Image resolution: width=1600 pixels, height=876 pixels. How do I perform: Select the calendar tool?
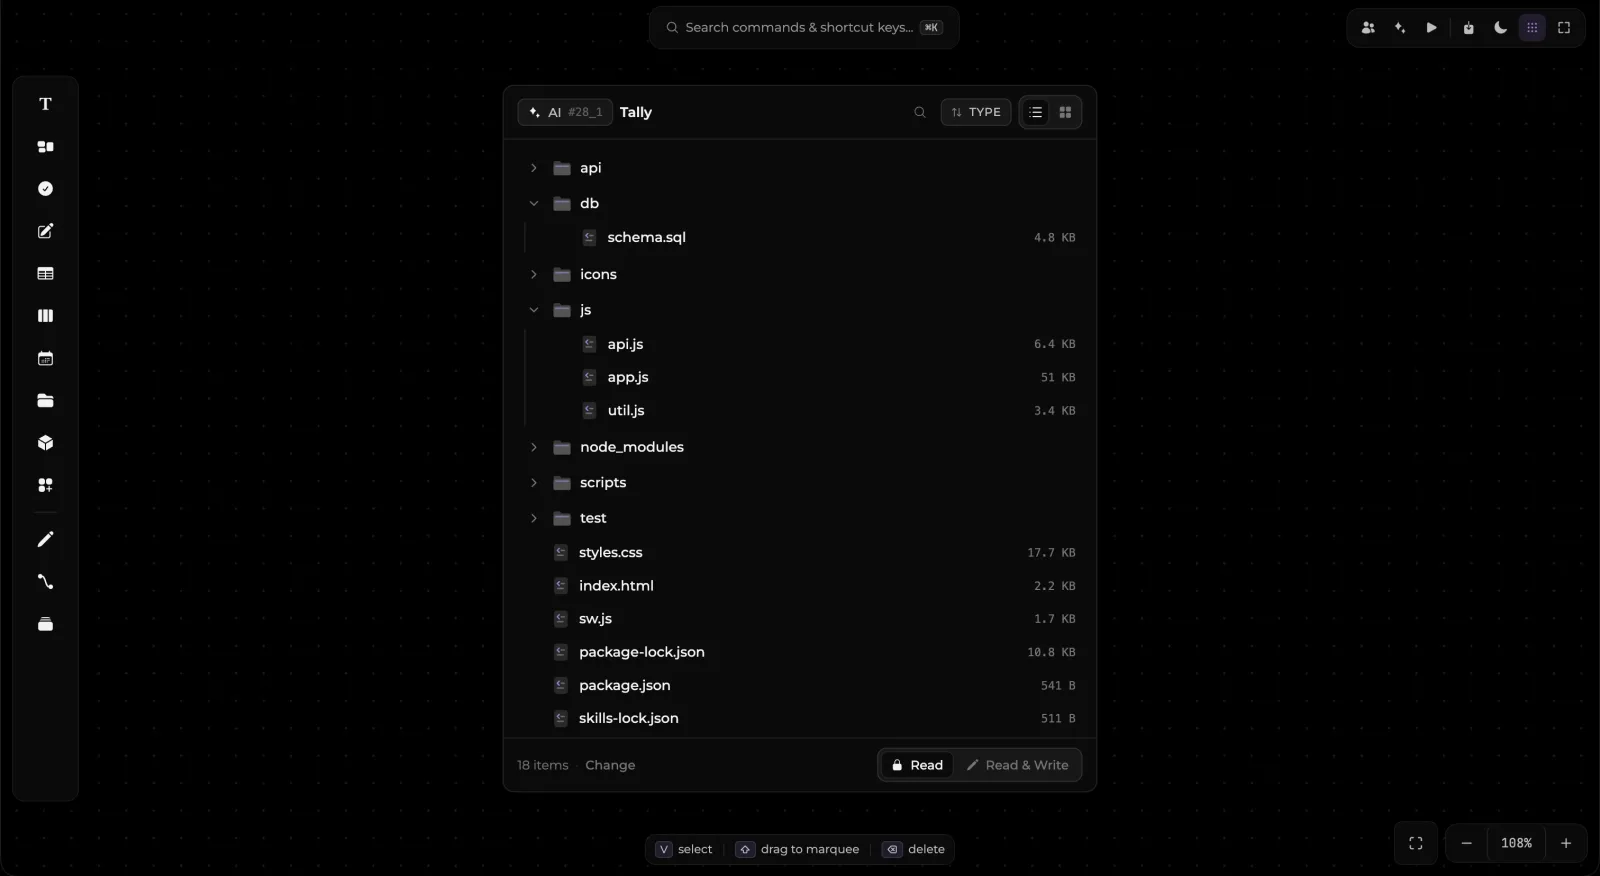(45, 358)
